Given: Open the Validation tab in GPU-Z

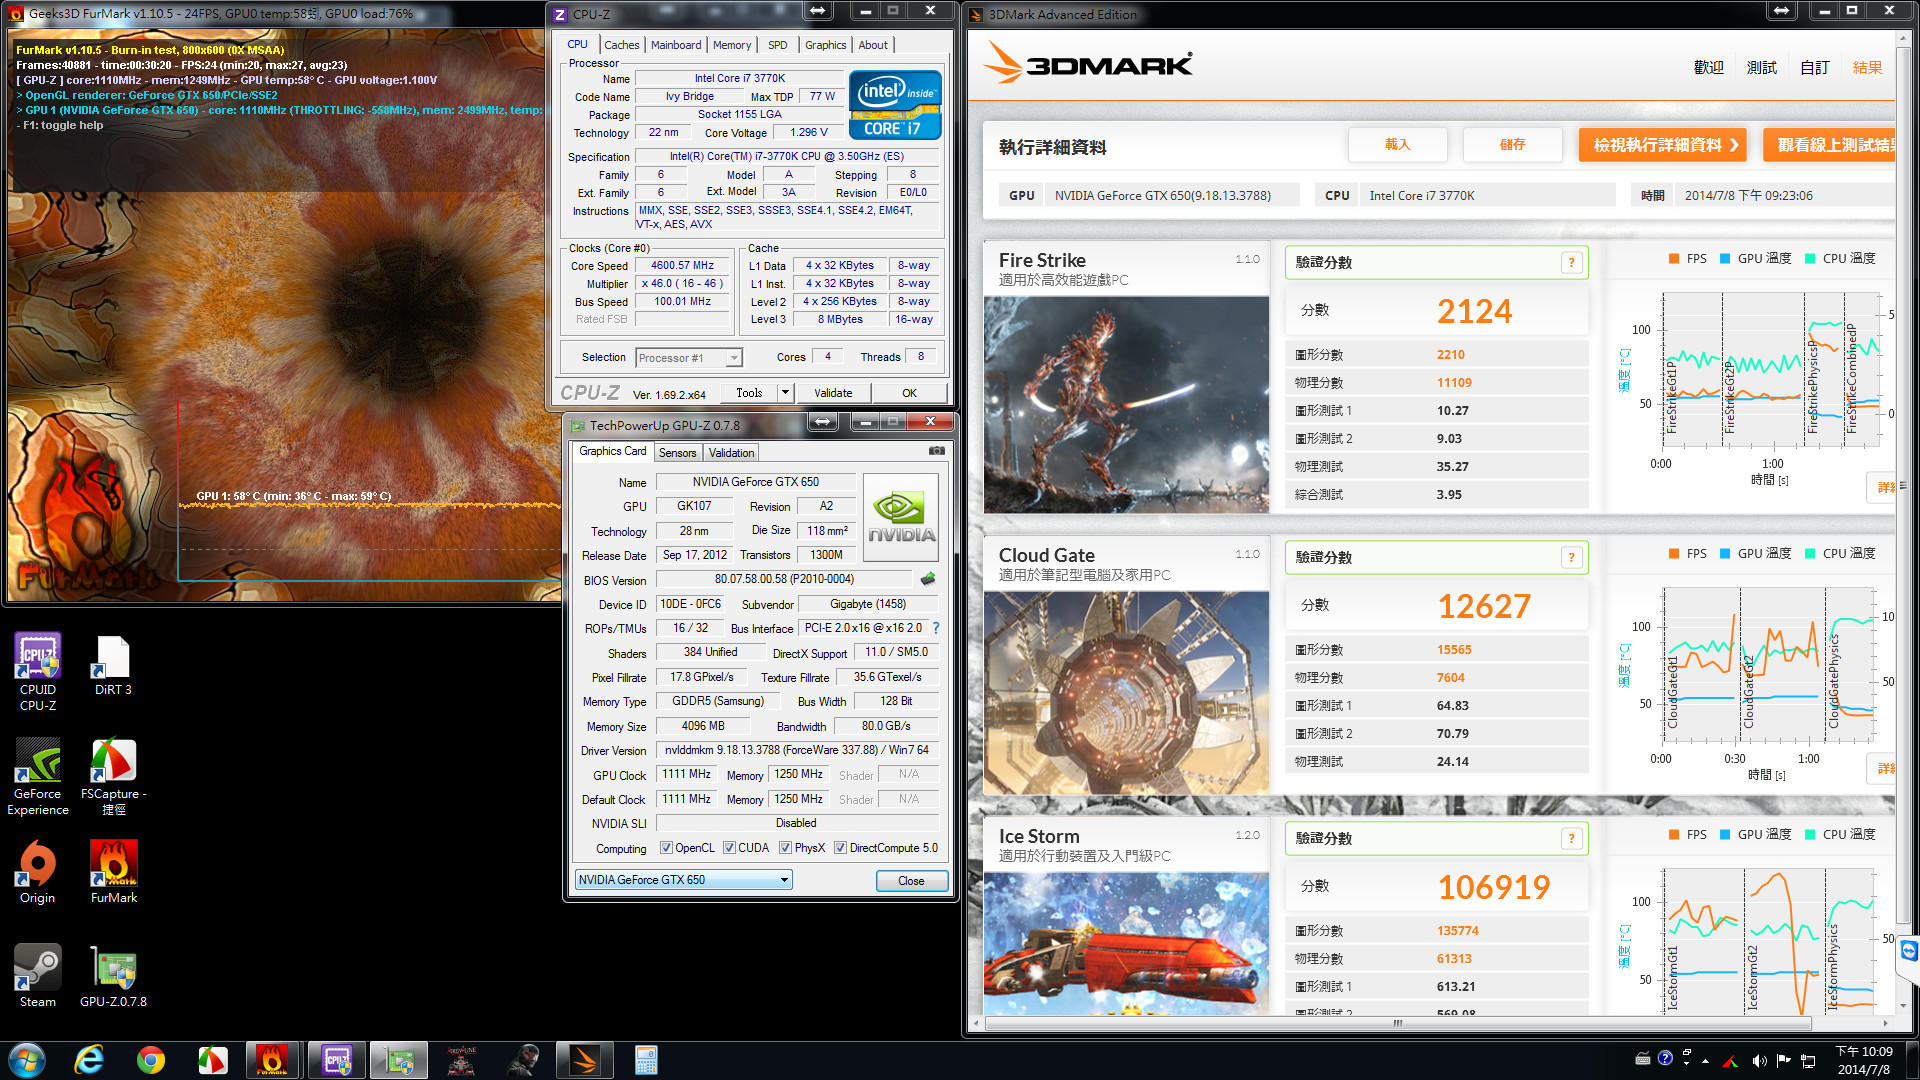Looking at the screenshot, I should (731, 453).
